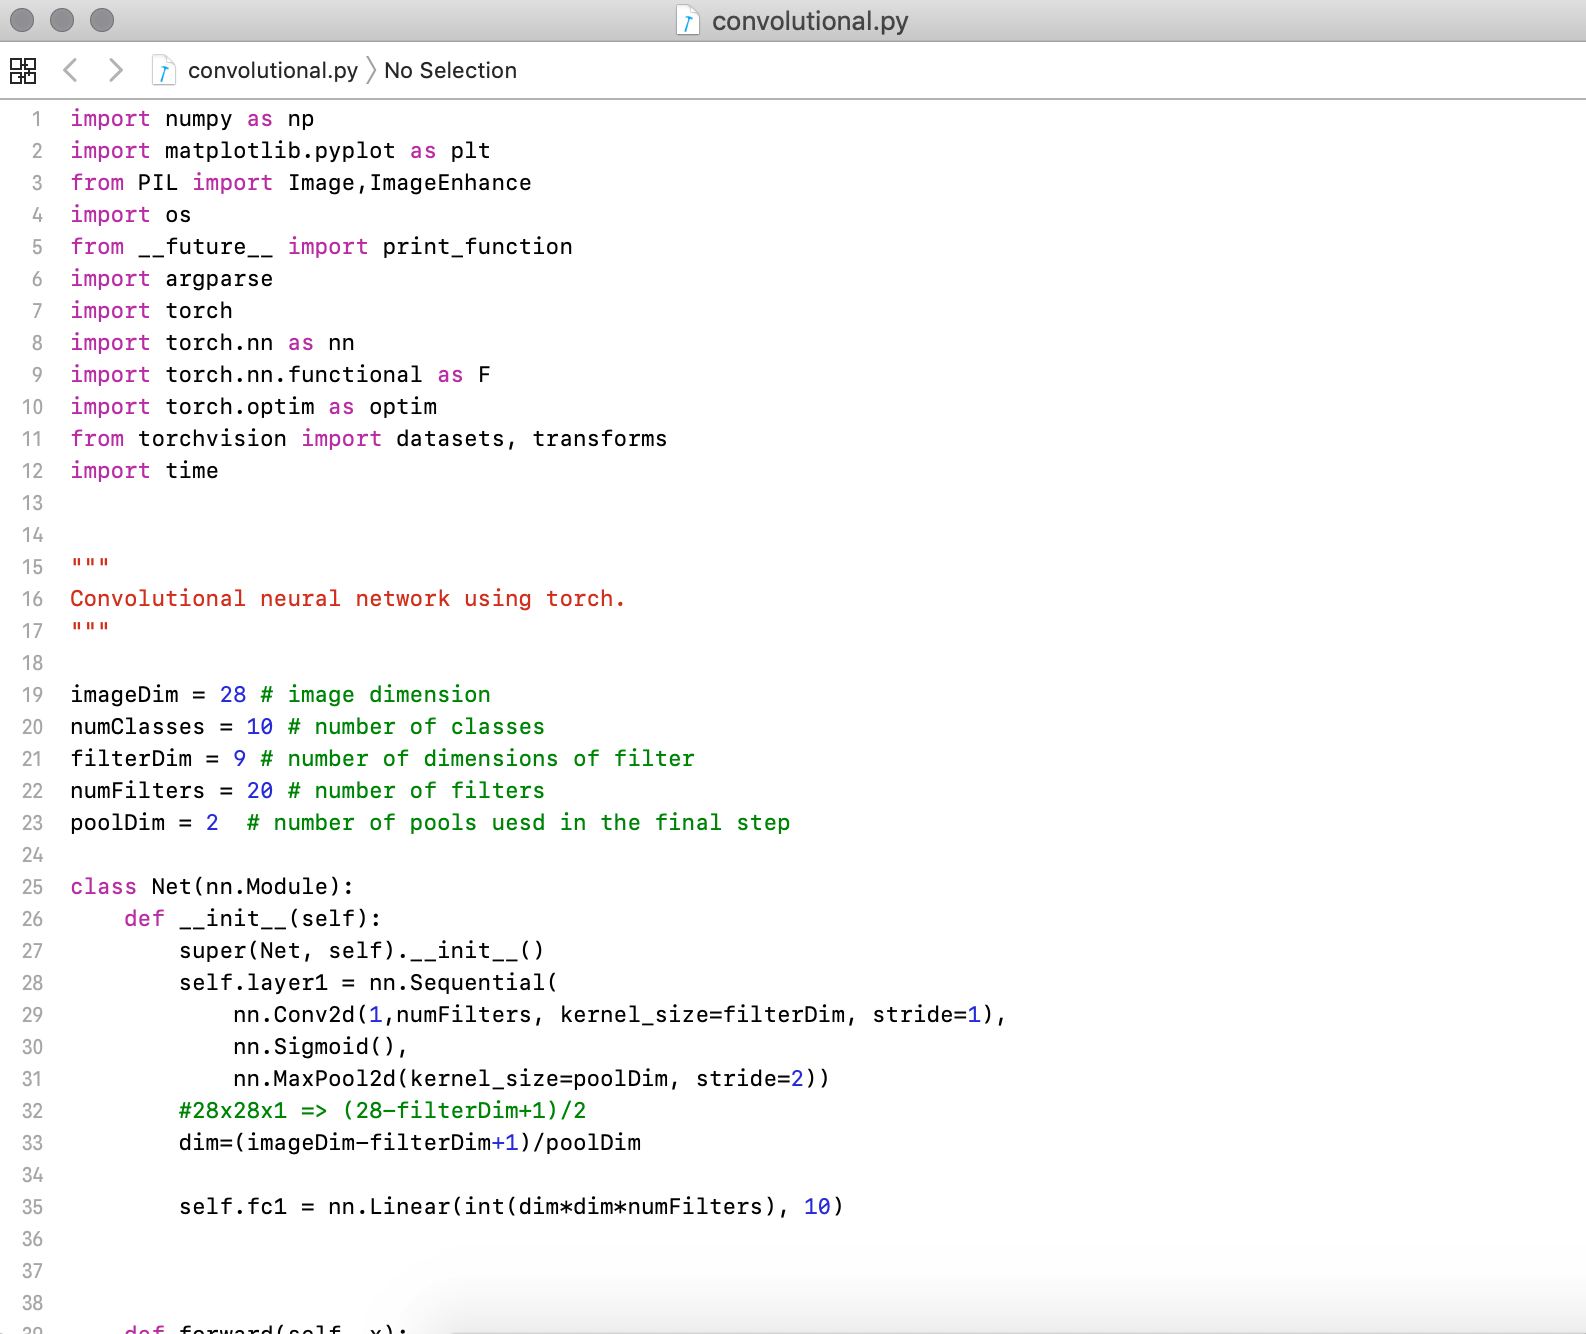Click line number 15 in gutter
Viewport: 1586px width, 1334px height.
click(x=33, y=567)
